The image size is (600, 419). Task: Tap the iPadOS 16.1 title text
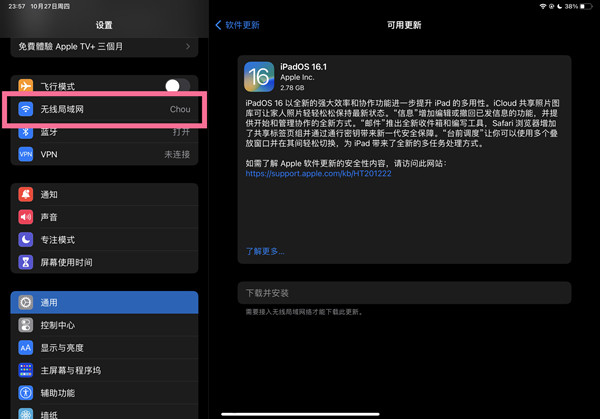(303, 67)
